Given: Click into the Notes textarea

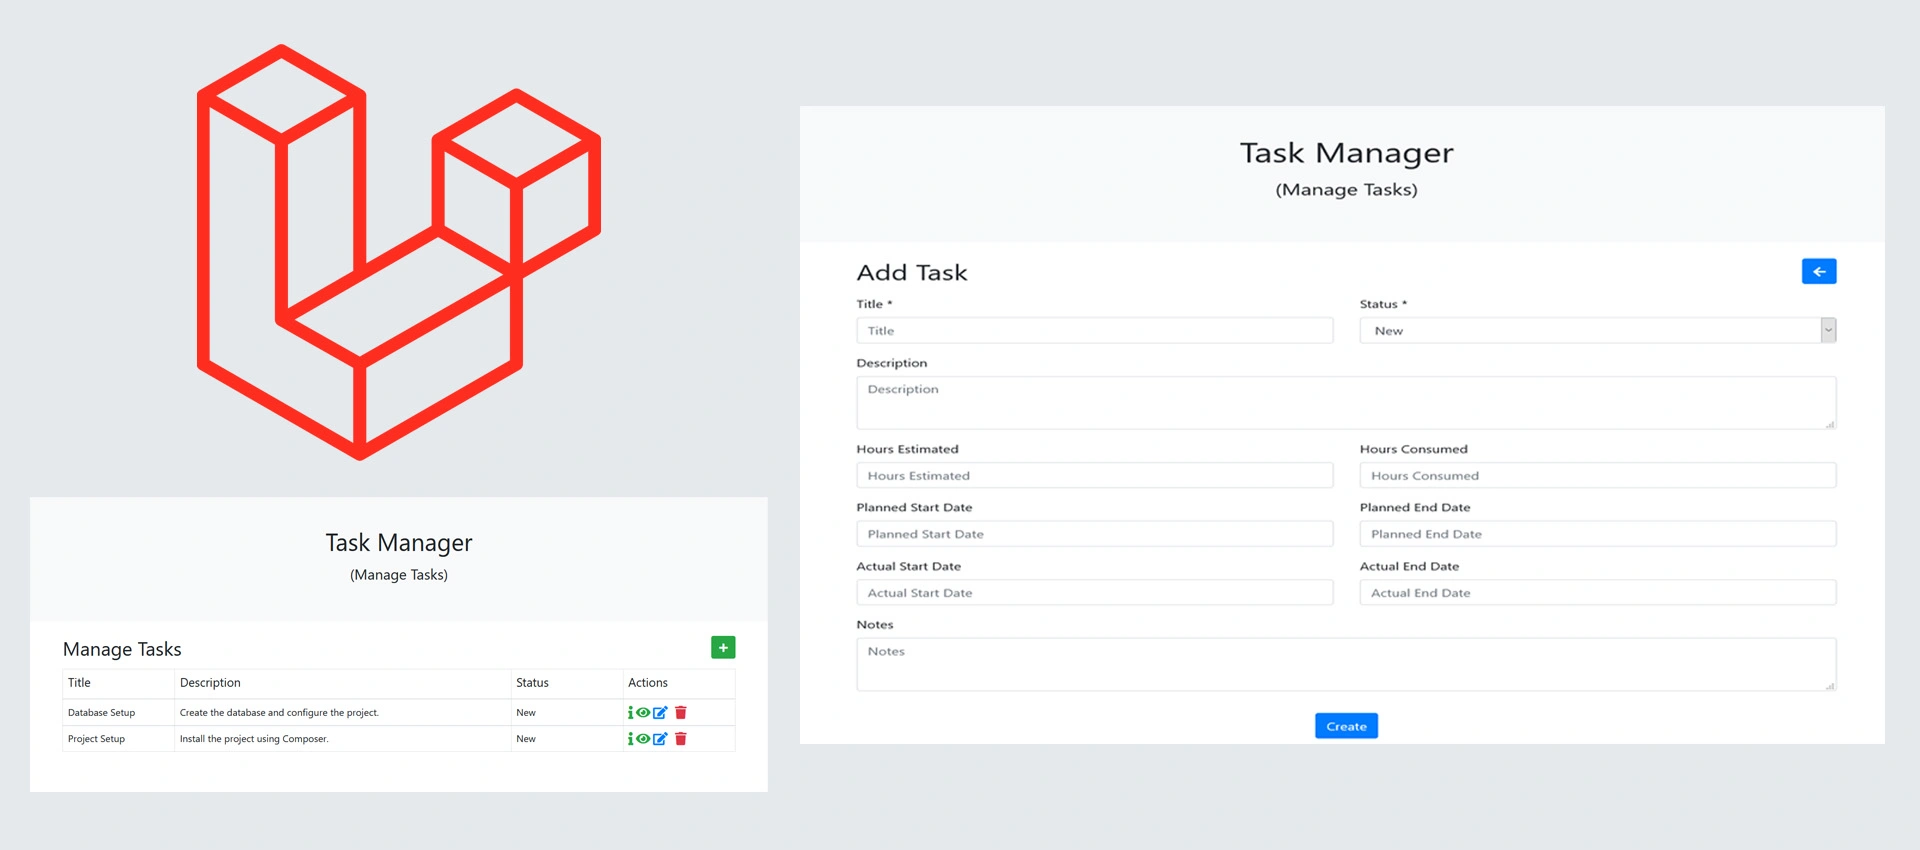Looking at the screenshot, I should (1346, 665).
